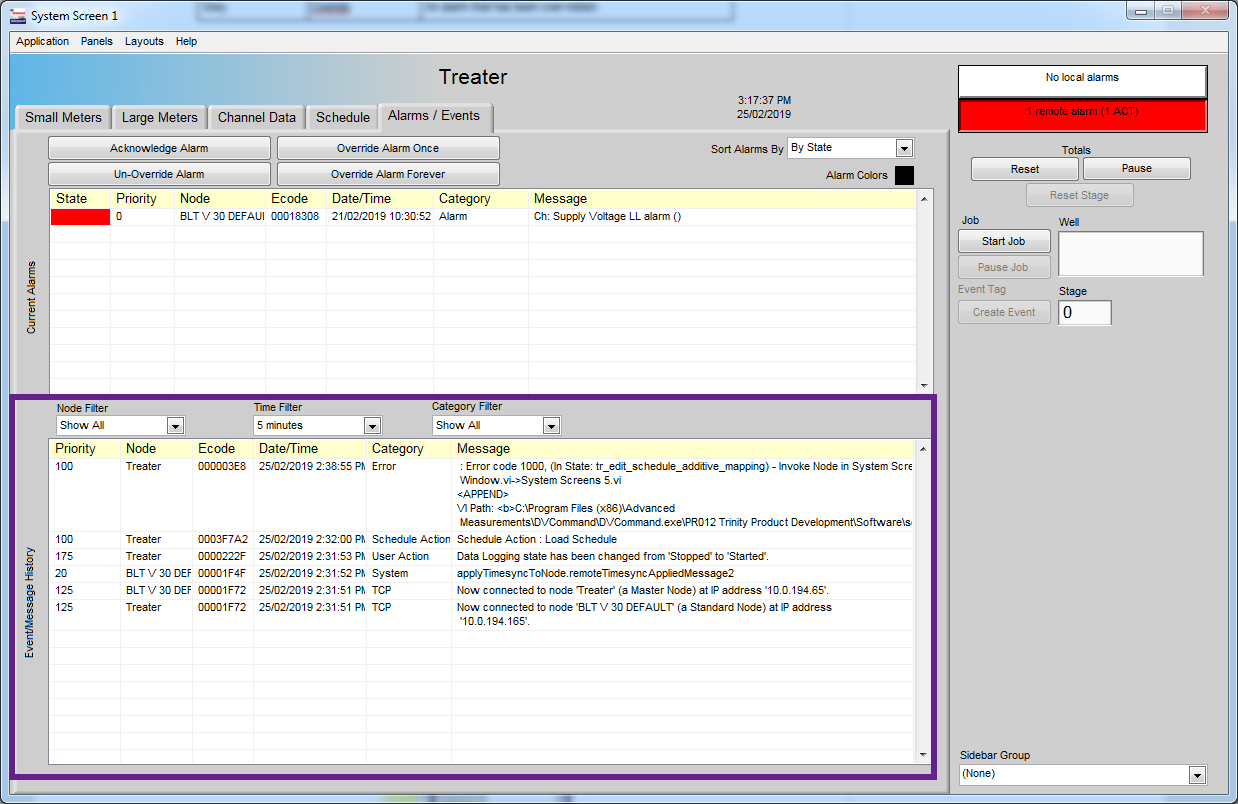Open the Application menu
The width and height of the screenshot is (1238, 804).
point(42,41)
